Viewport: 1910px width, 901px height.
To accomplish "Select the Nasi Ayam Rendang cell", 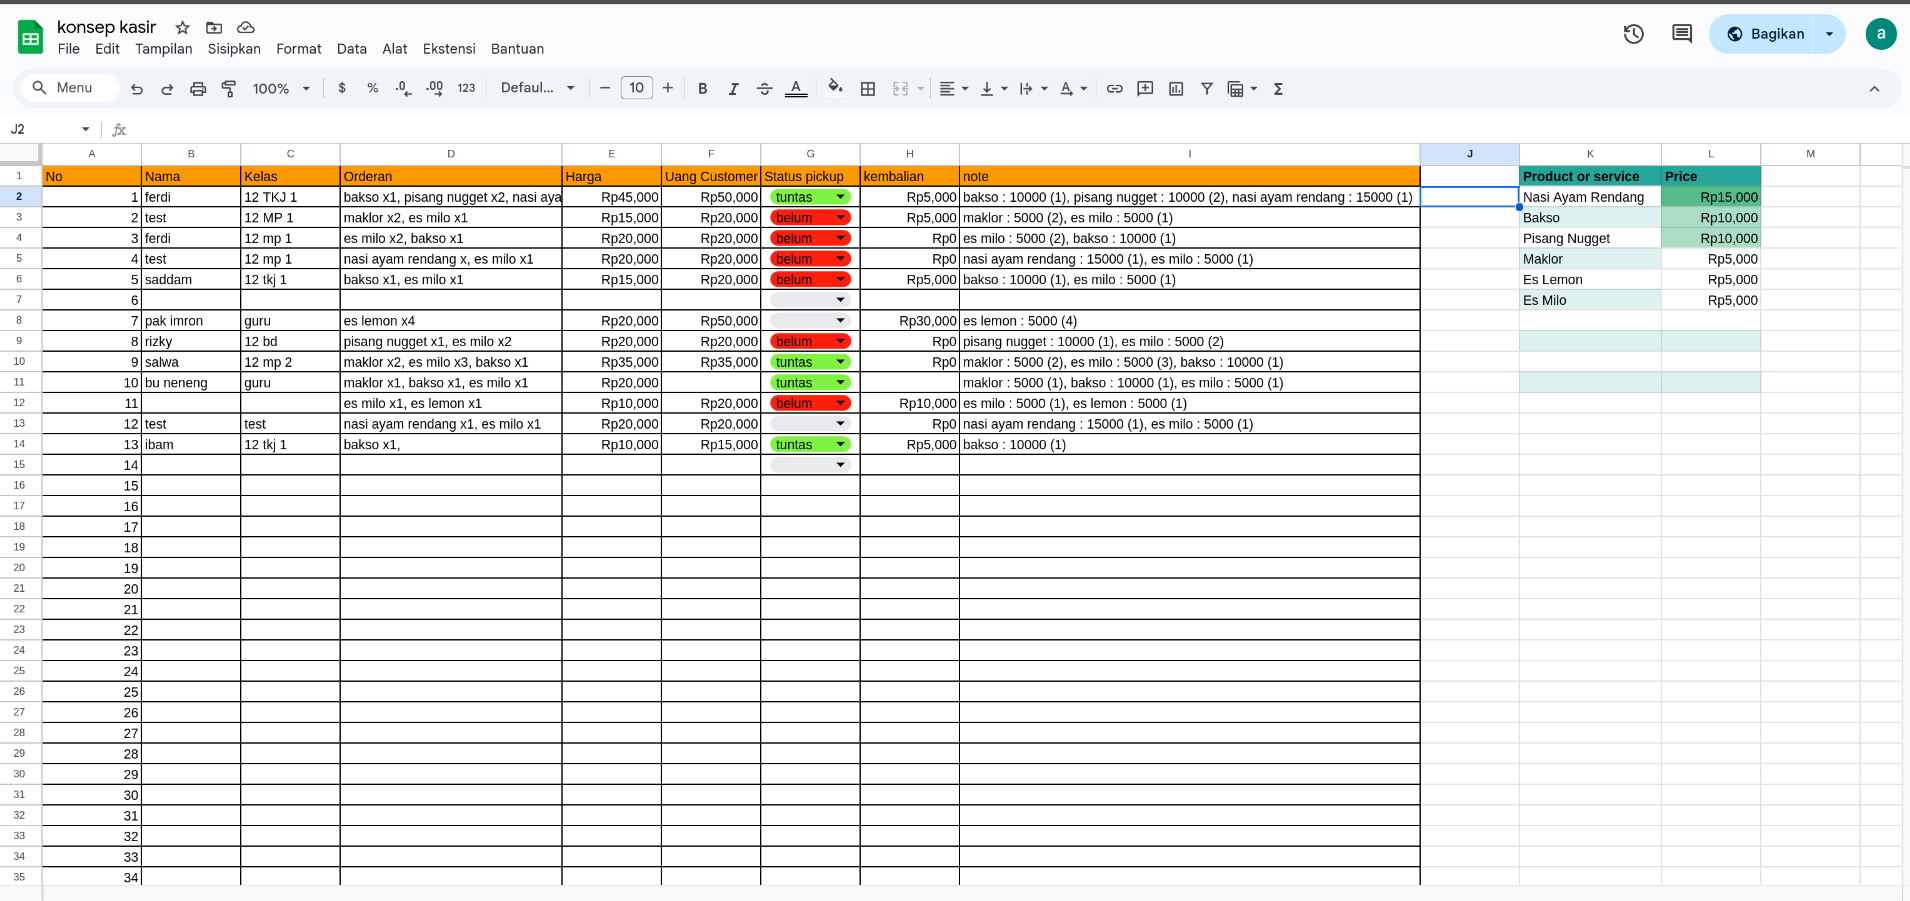I will coord(1590,197).
